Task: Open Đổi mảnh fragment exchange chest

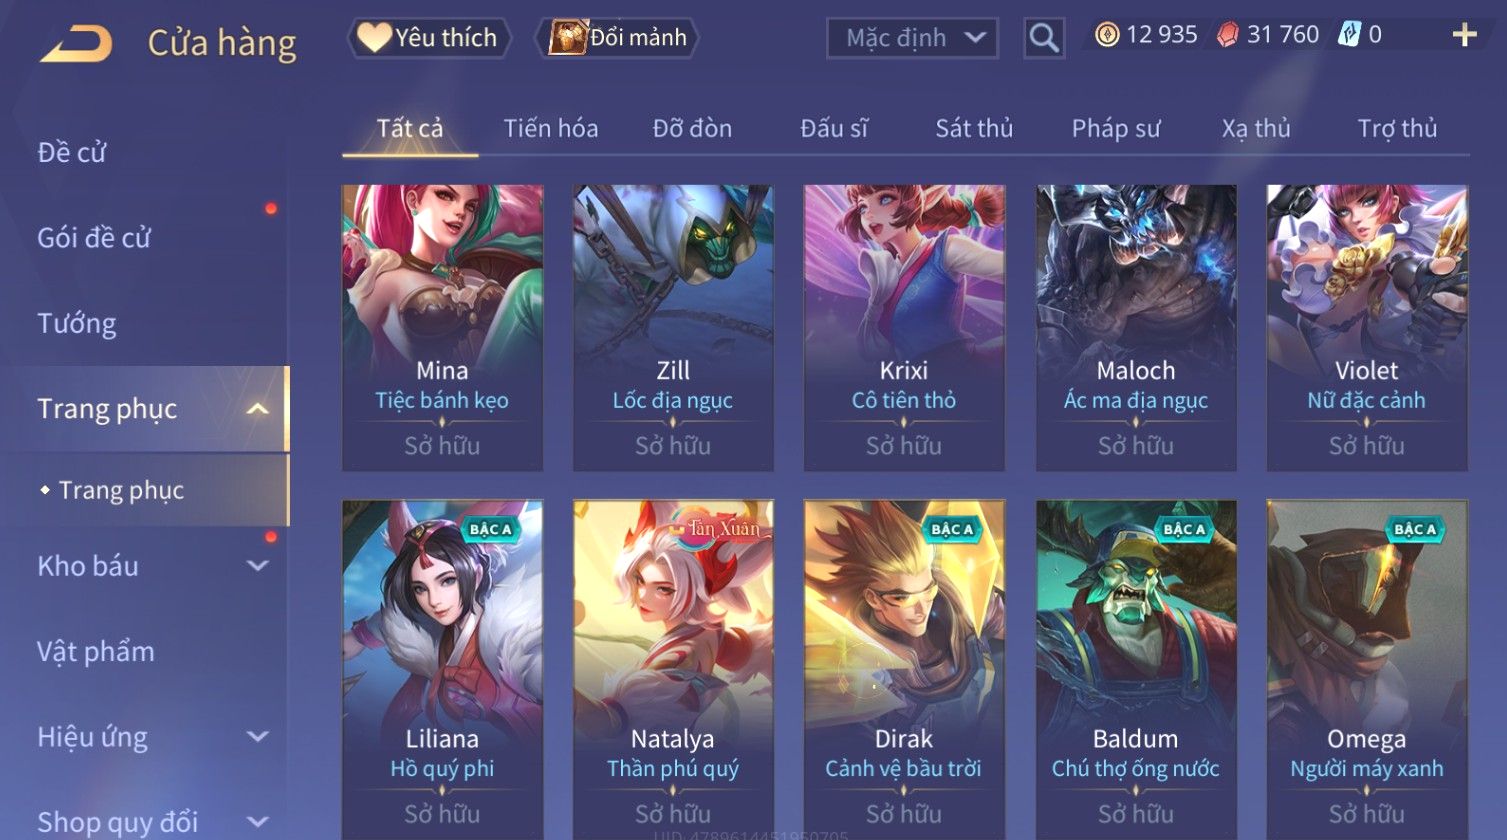Action: pos(617,38)
